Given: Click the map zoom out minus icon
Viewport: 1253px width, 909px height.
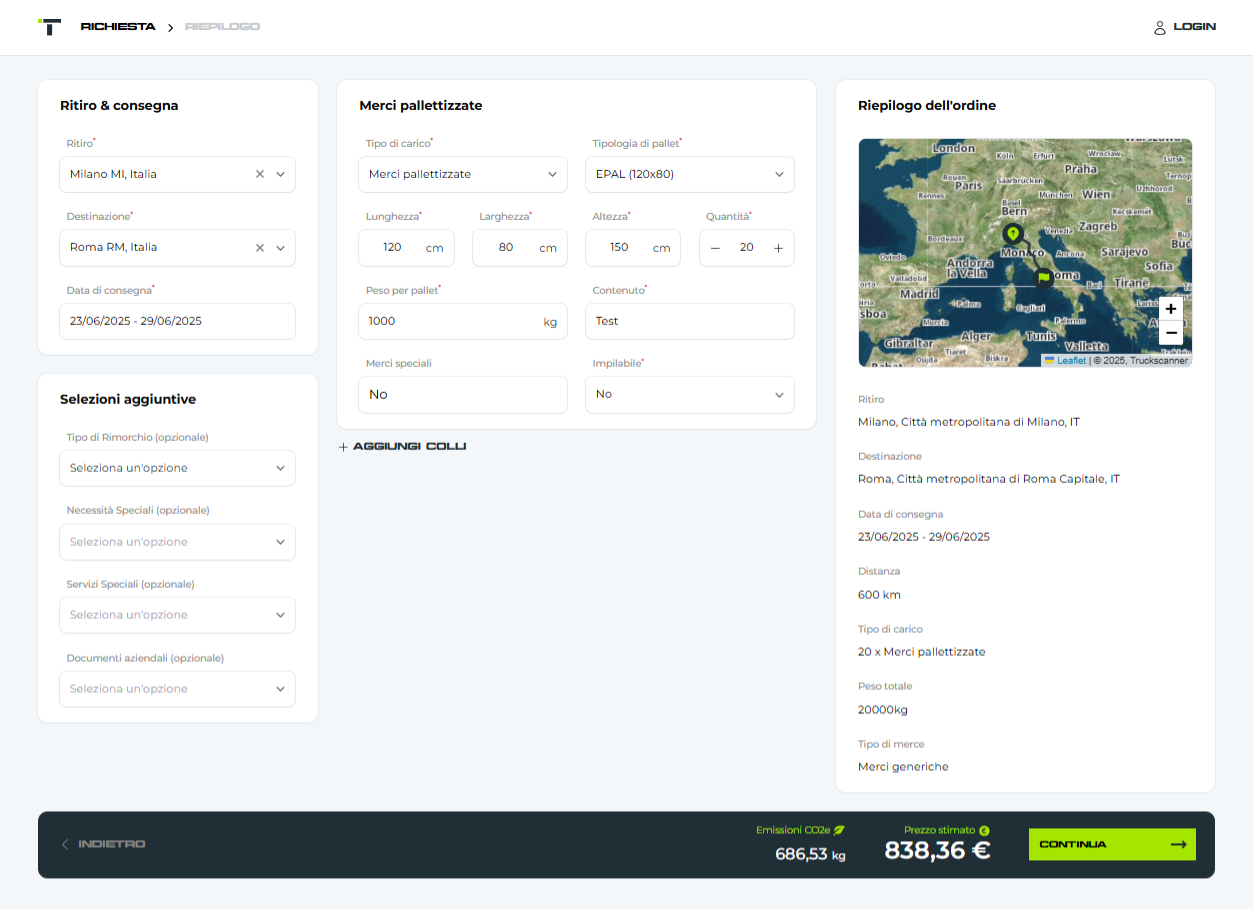Looking at the screenshot, I should point(1171,333).
